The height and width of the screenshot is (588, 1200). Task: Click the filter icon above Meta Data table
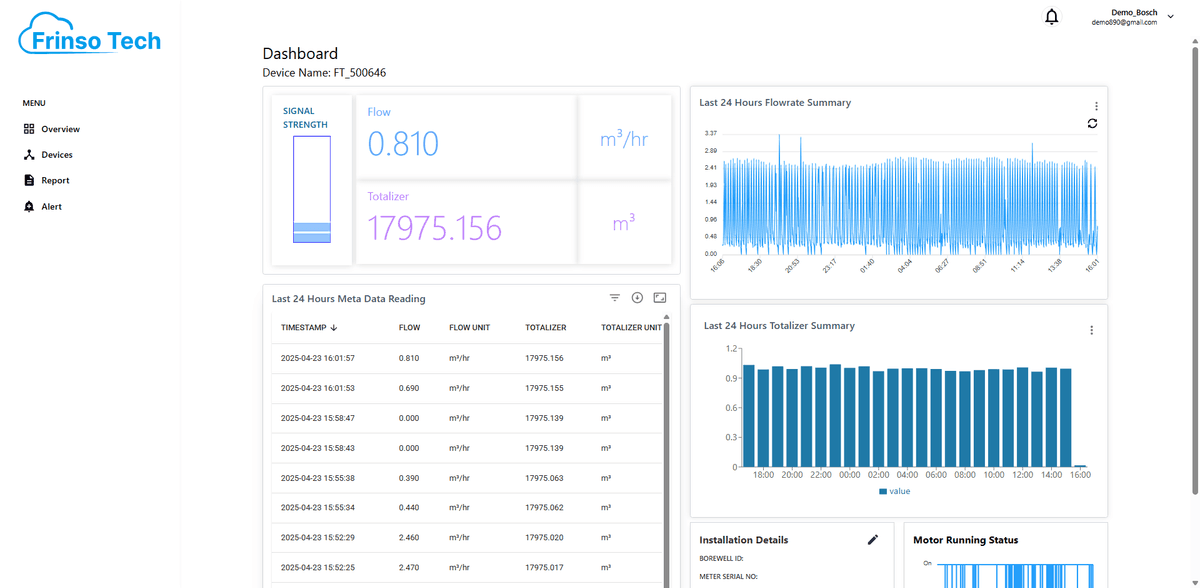coord(615,298)
